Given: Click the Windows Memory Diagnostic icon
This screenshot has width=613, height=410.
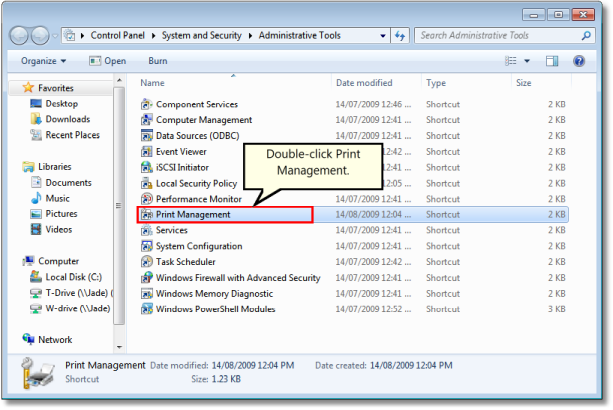Looking at the screenshot, I should [x=147, y=294].
